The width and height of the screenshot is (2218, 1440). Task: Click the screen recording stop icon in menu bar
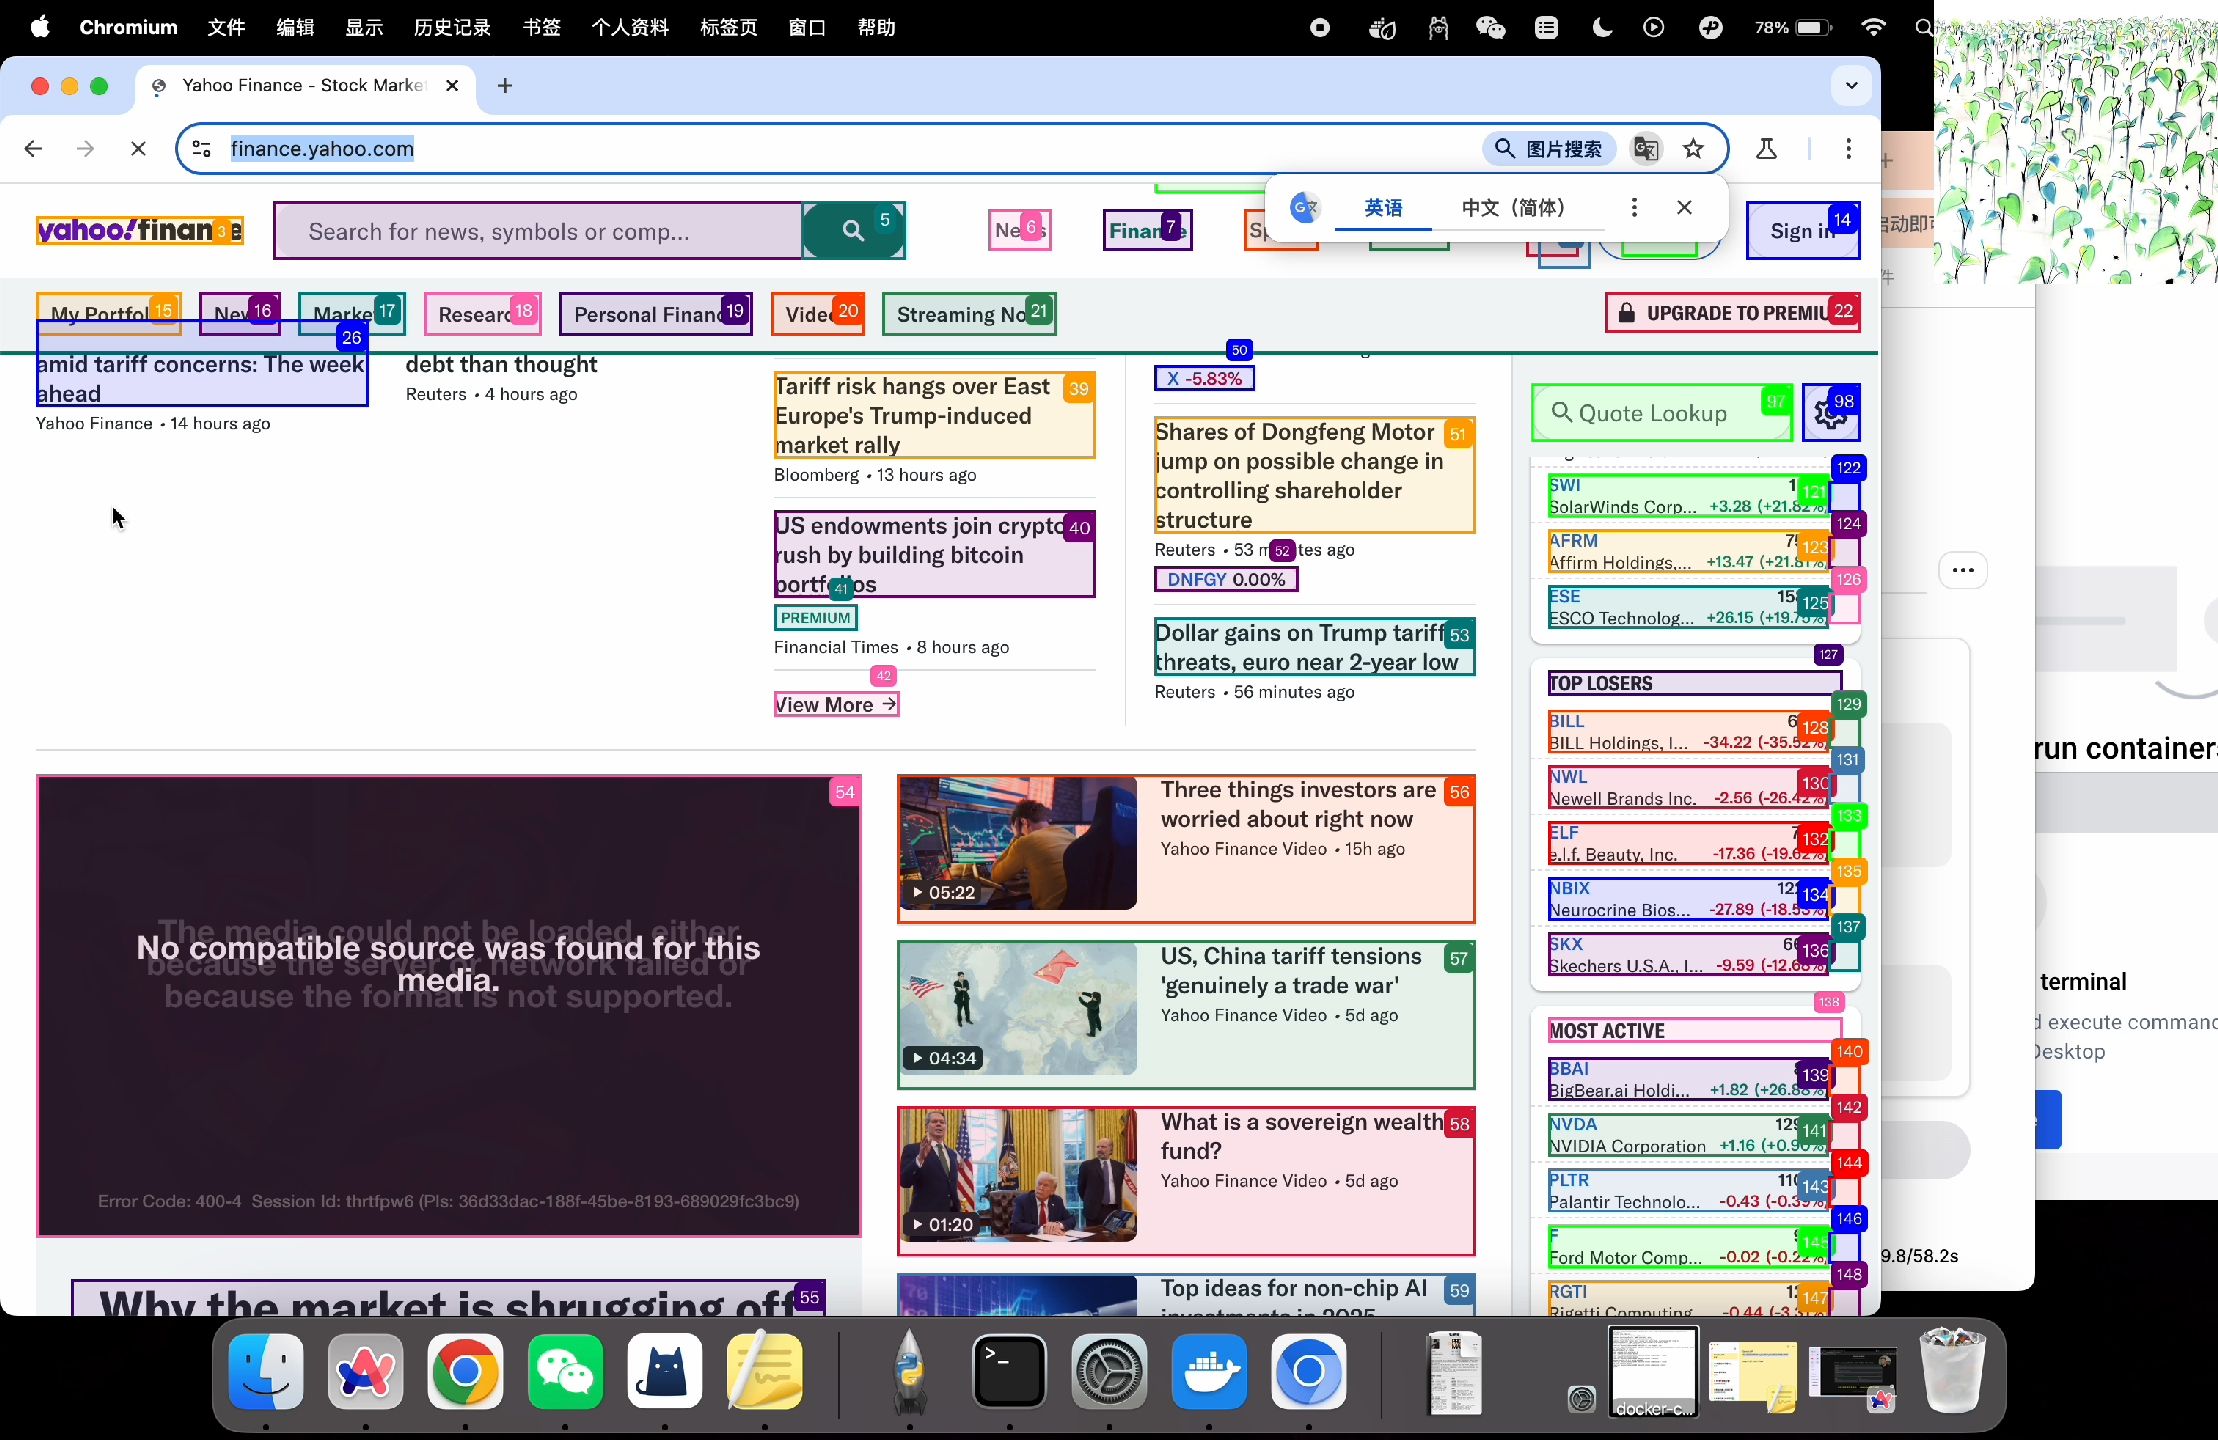click(1320, 27)
